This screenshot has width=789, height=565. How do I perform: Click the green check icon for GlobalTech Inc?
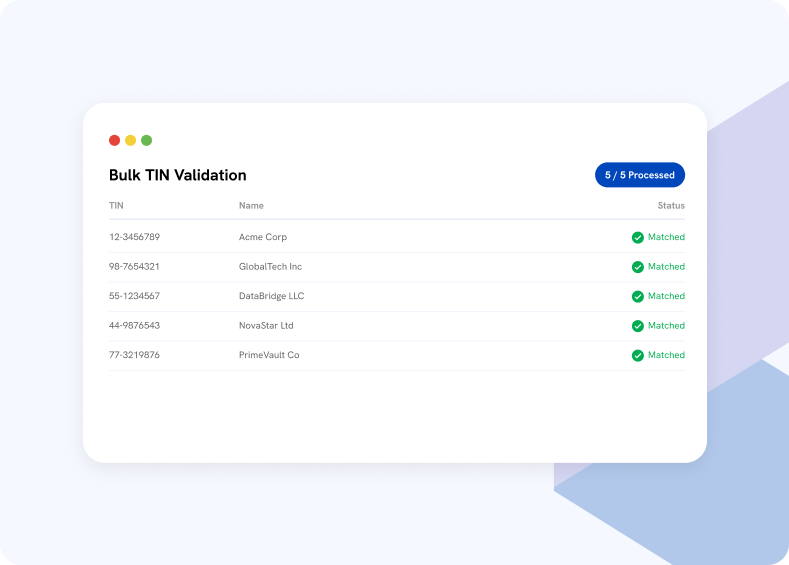(638, 267)
